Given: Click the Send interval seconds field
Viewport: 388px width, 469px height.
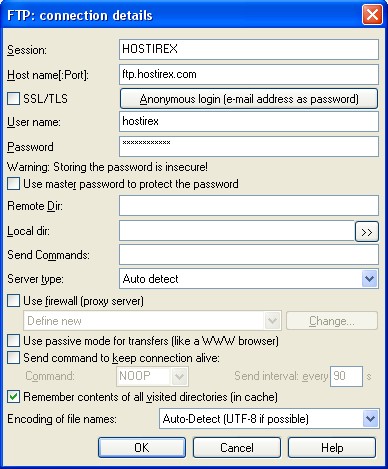Looking at the screenshot, I should 346,376.
